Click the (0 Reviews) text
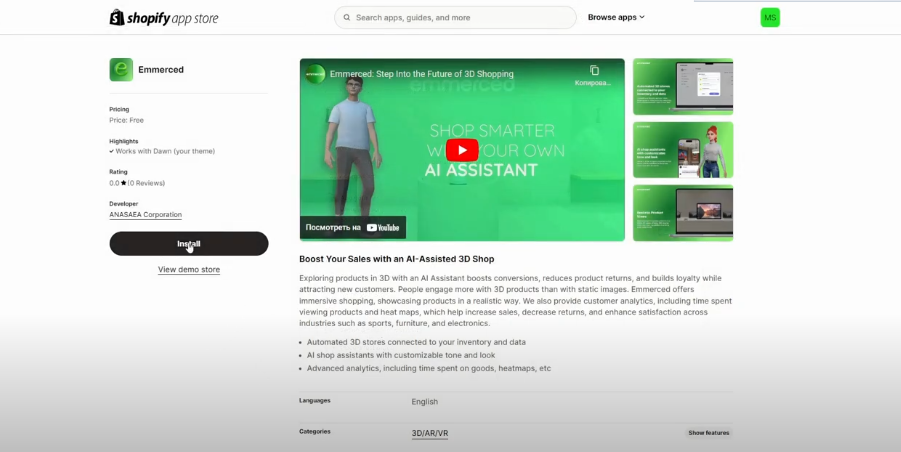The height and width of the screenshot is (452, 901). coord(146,183)
